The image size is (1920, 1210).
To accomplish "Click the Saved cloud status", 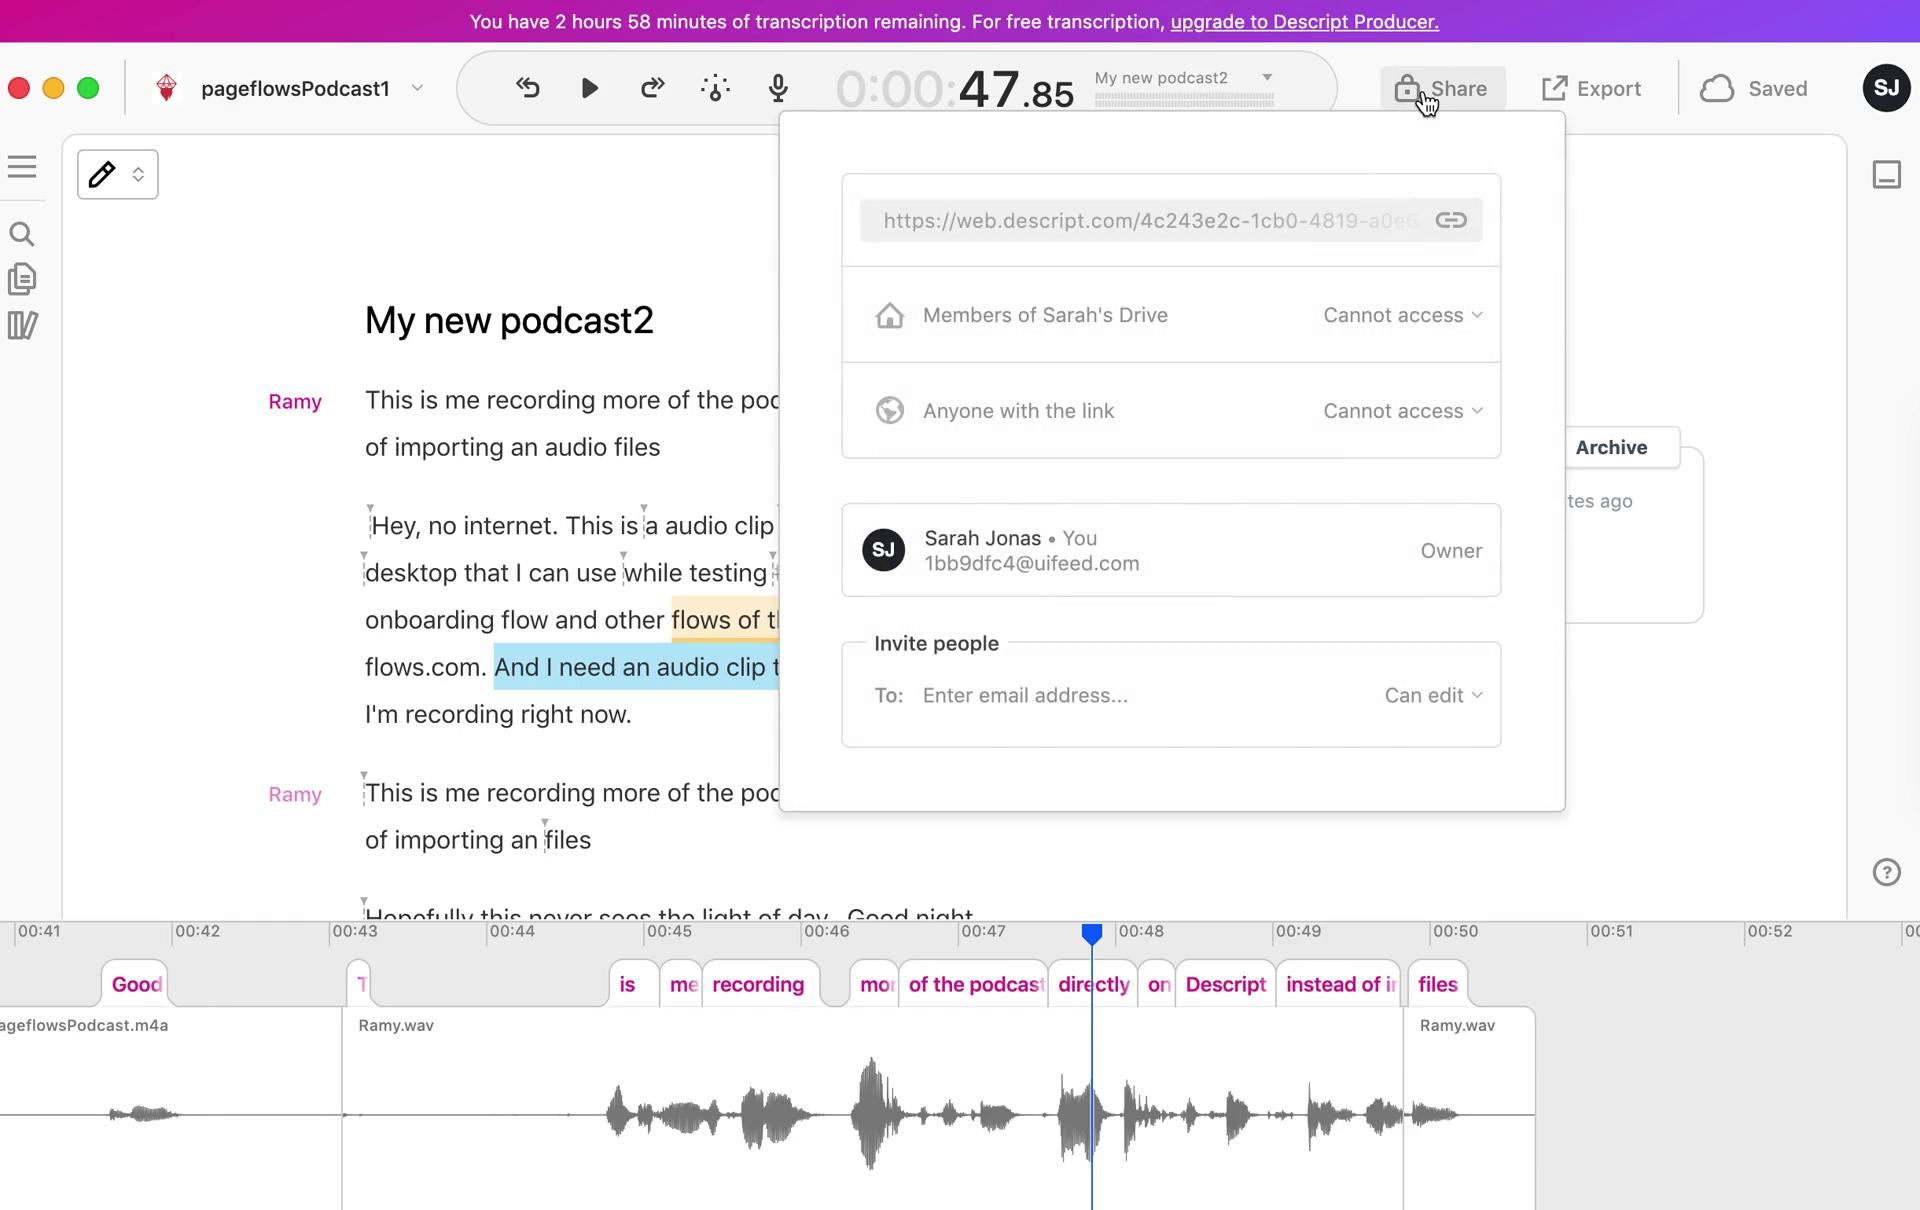I will coord(1754,88).
